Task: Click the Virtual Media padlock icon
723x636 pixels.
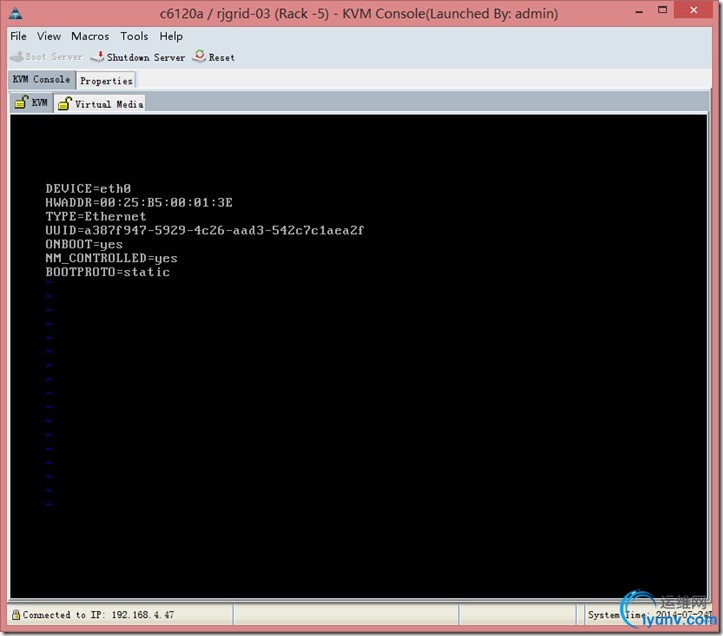Action: click(65, 103)
